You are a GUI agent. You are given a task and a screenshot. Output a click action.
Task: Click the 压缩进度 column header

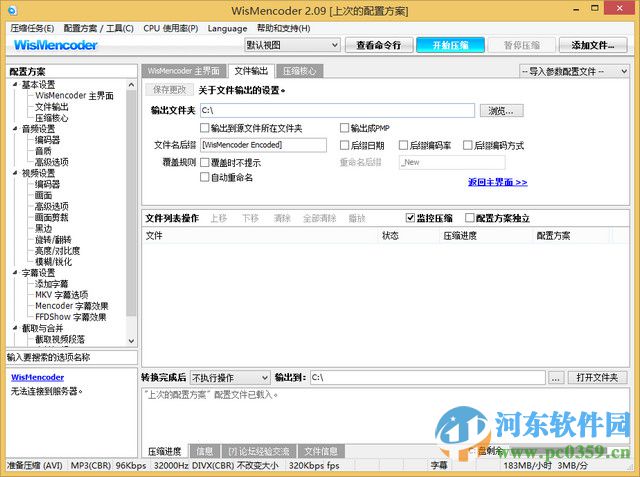click(485, 236)
